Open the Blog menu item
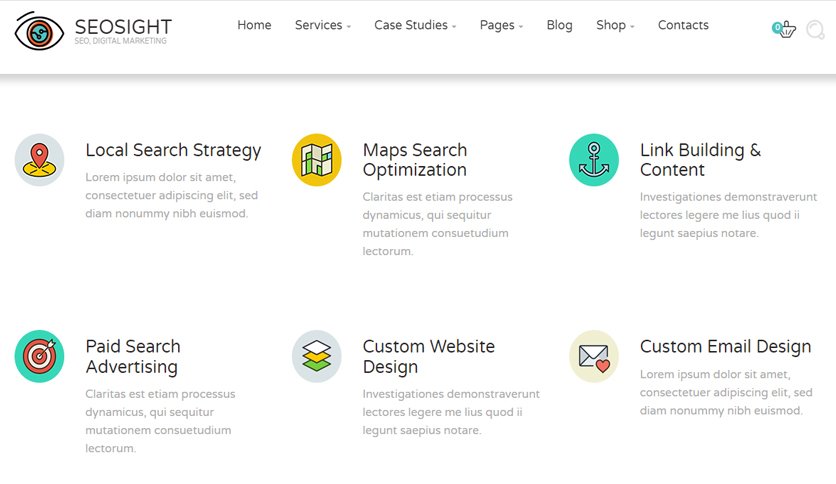This screenshot has width=836, height=484. click(x=559, y=25)
